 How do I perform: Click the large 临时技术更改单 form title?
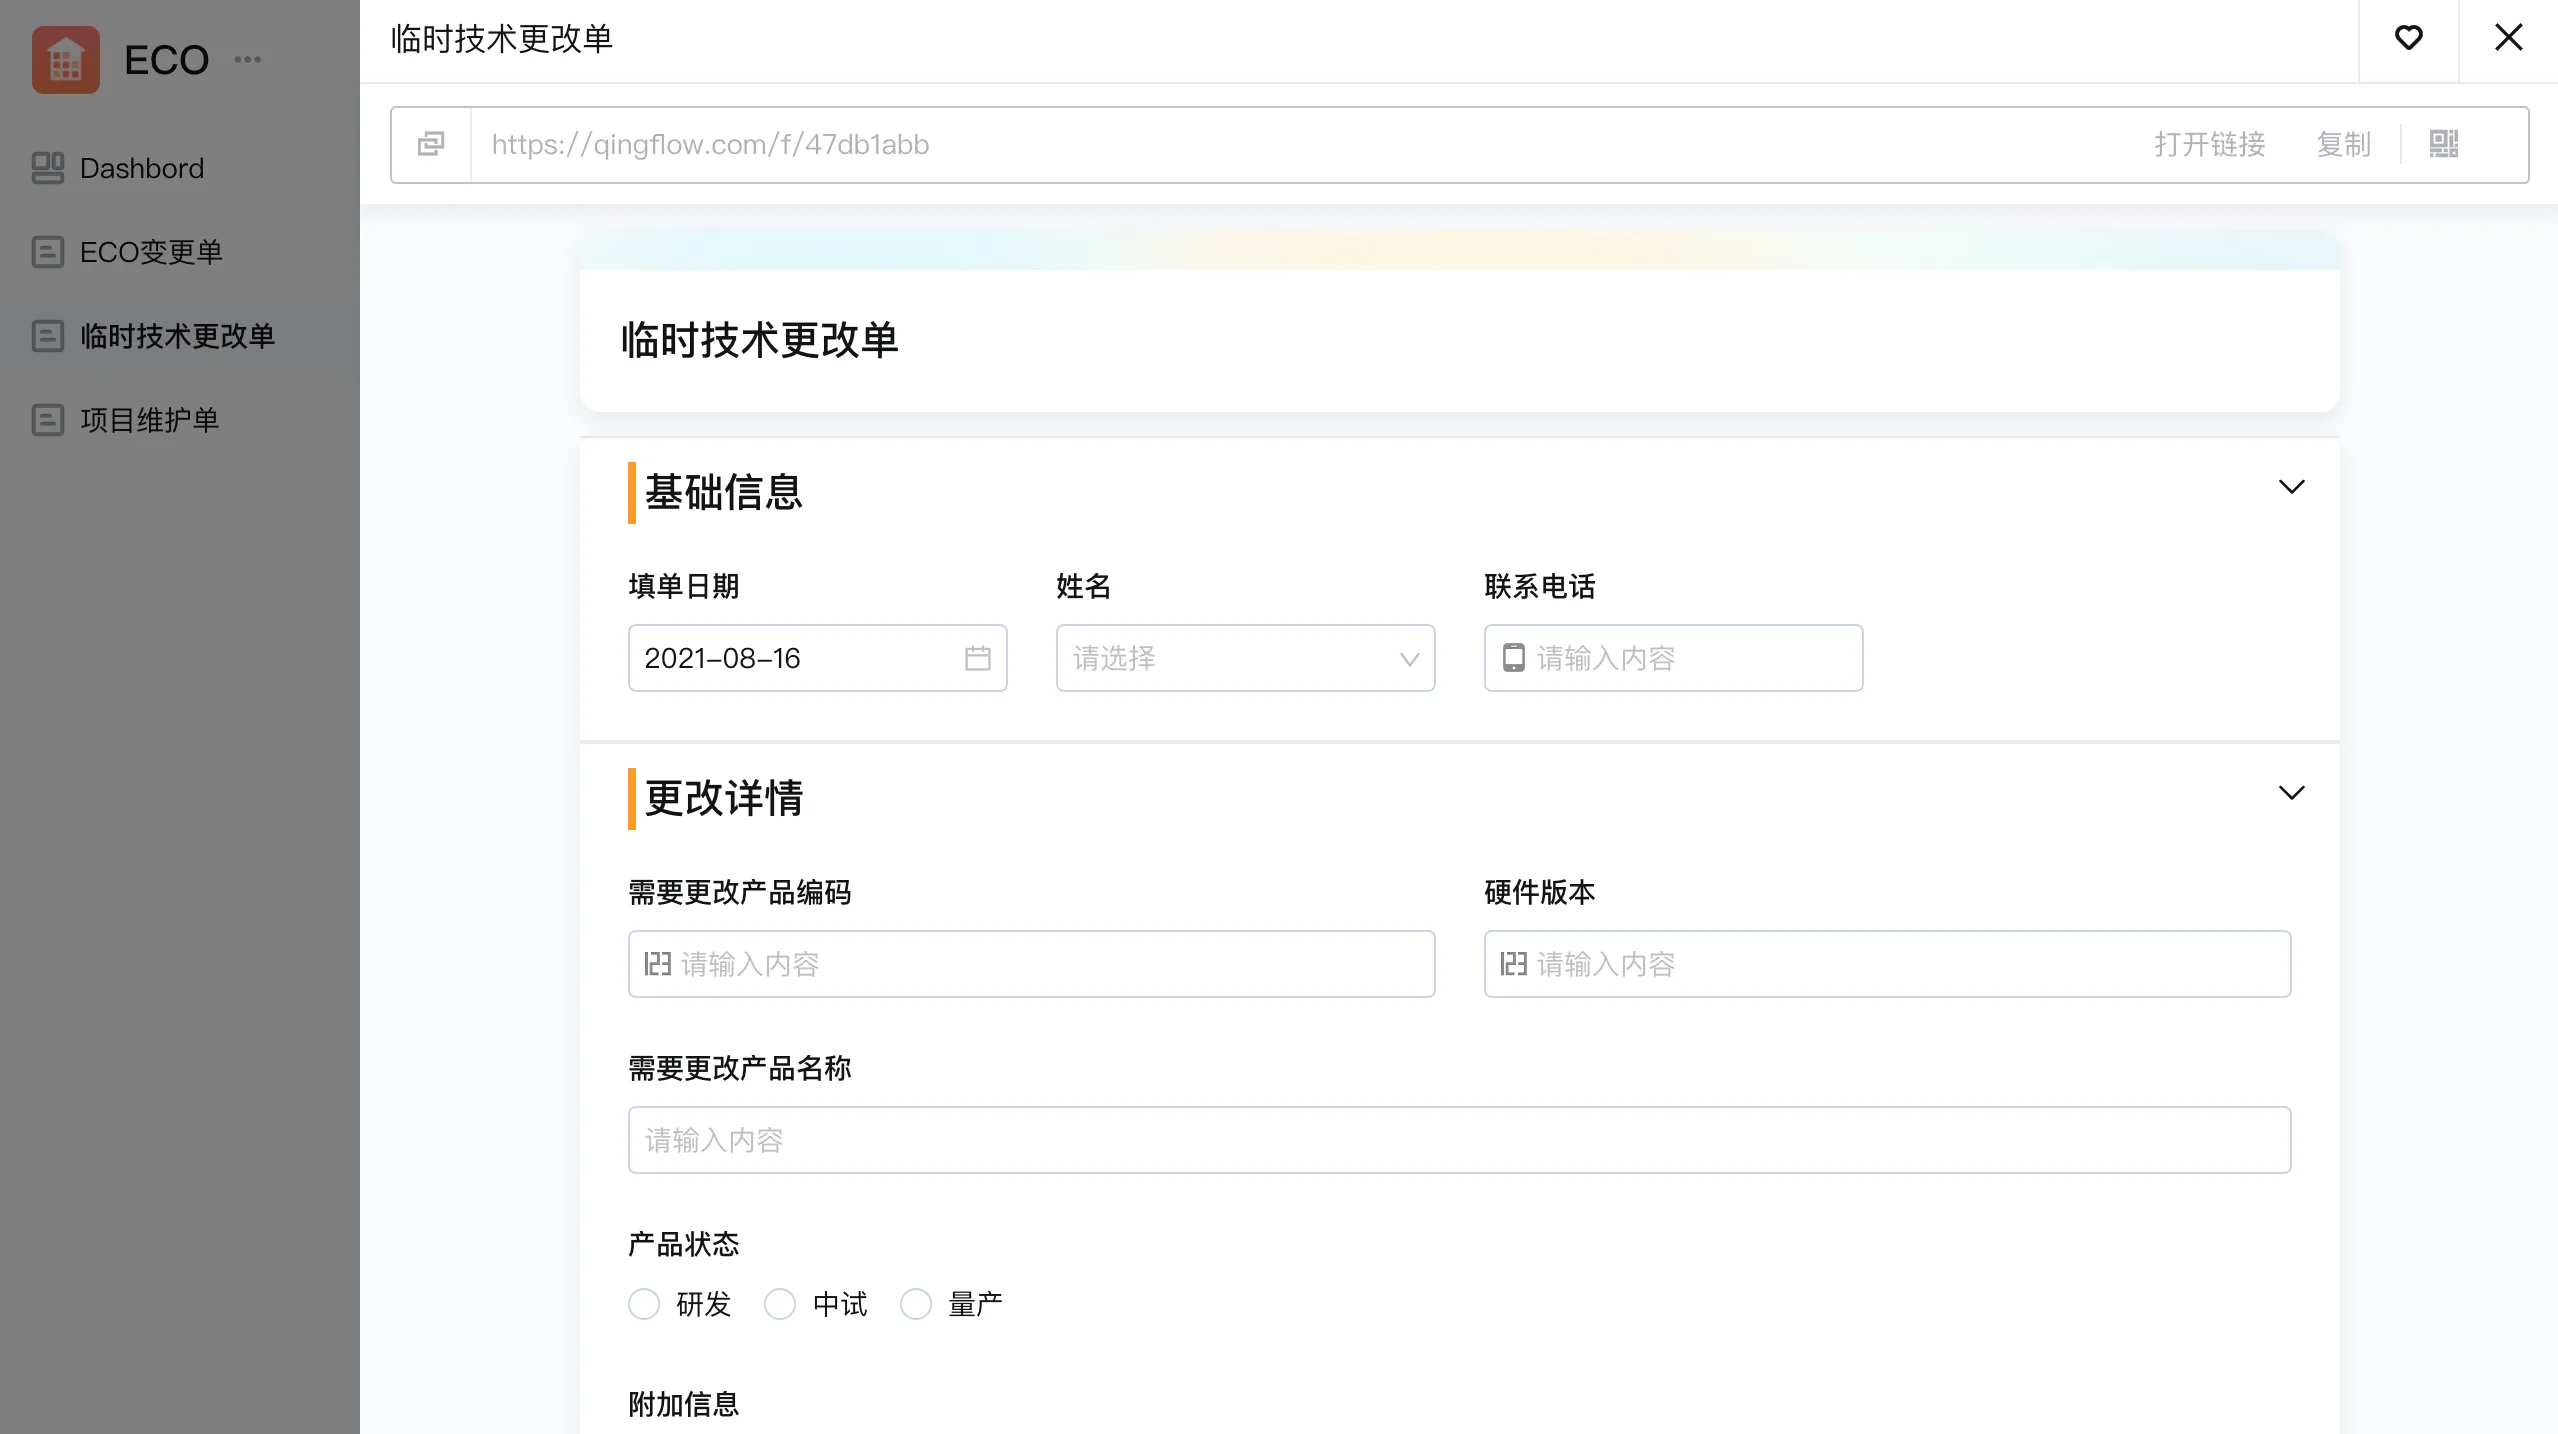(760, 340)
